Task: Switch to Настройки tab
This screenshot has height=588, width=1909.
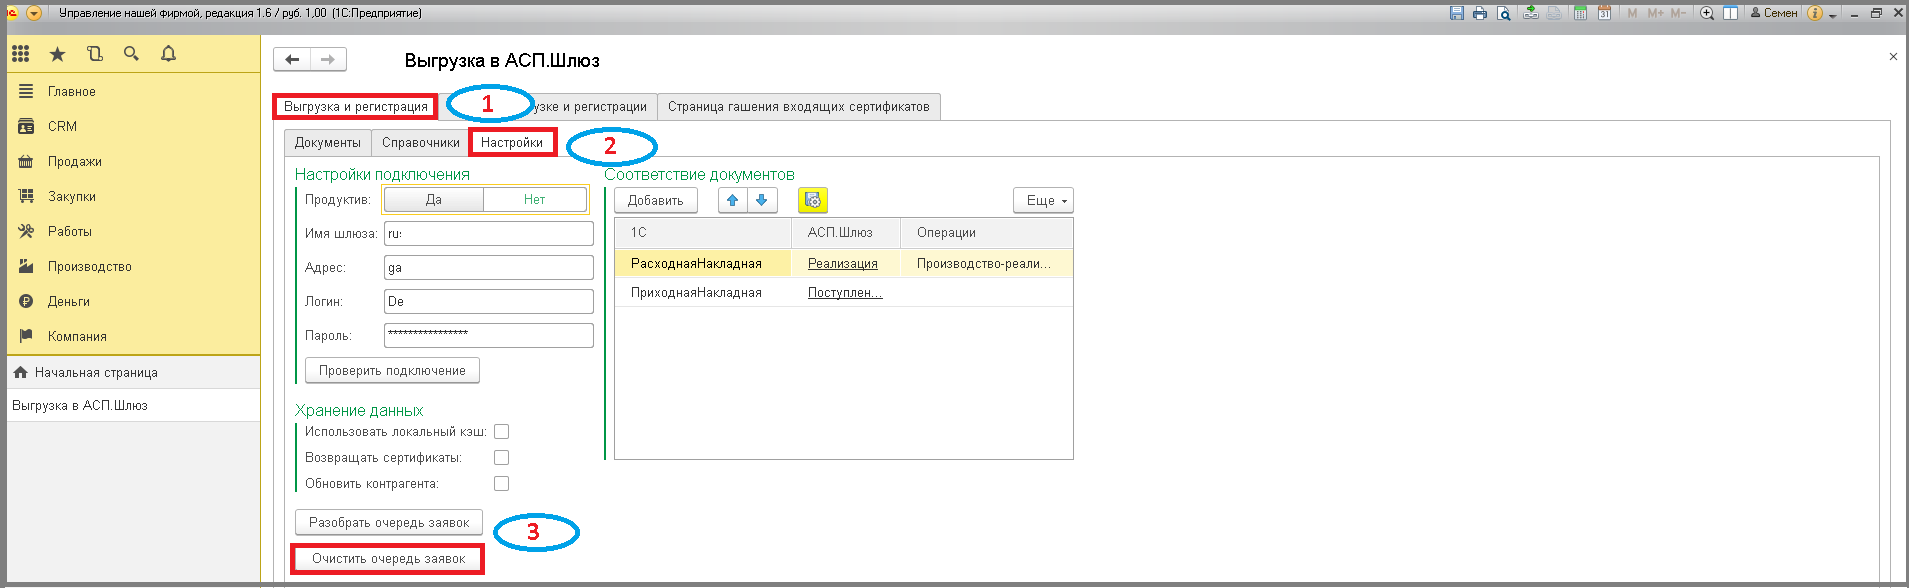Action: (x=512, y=143)
